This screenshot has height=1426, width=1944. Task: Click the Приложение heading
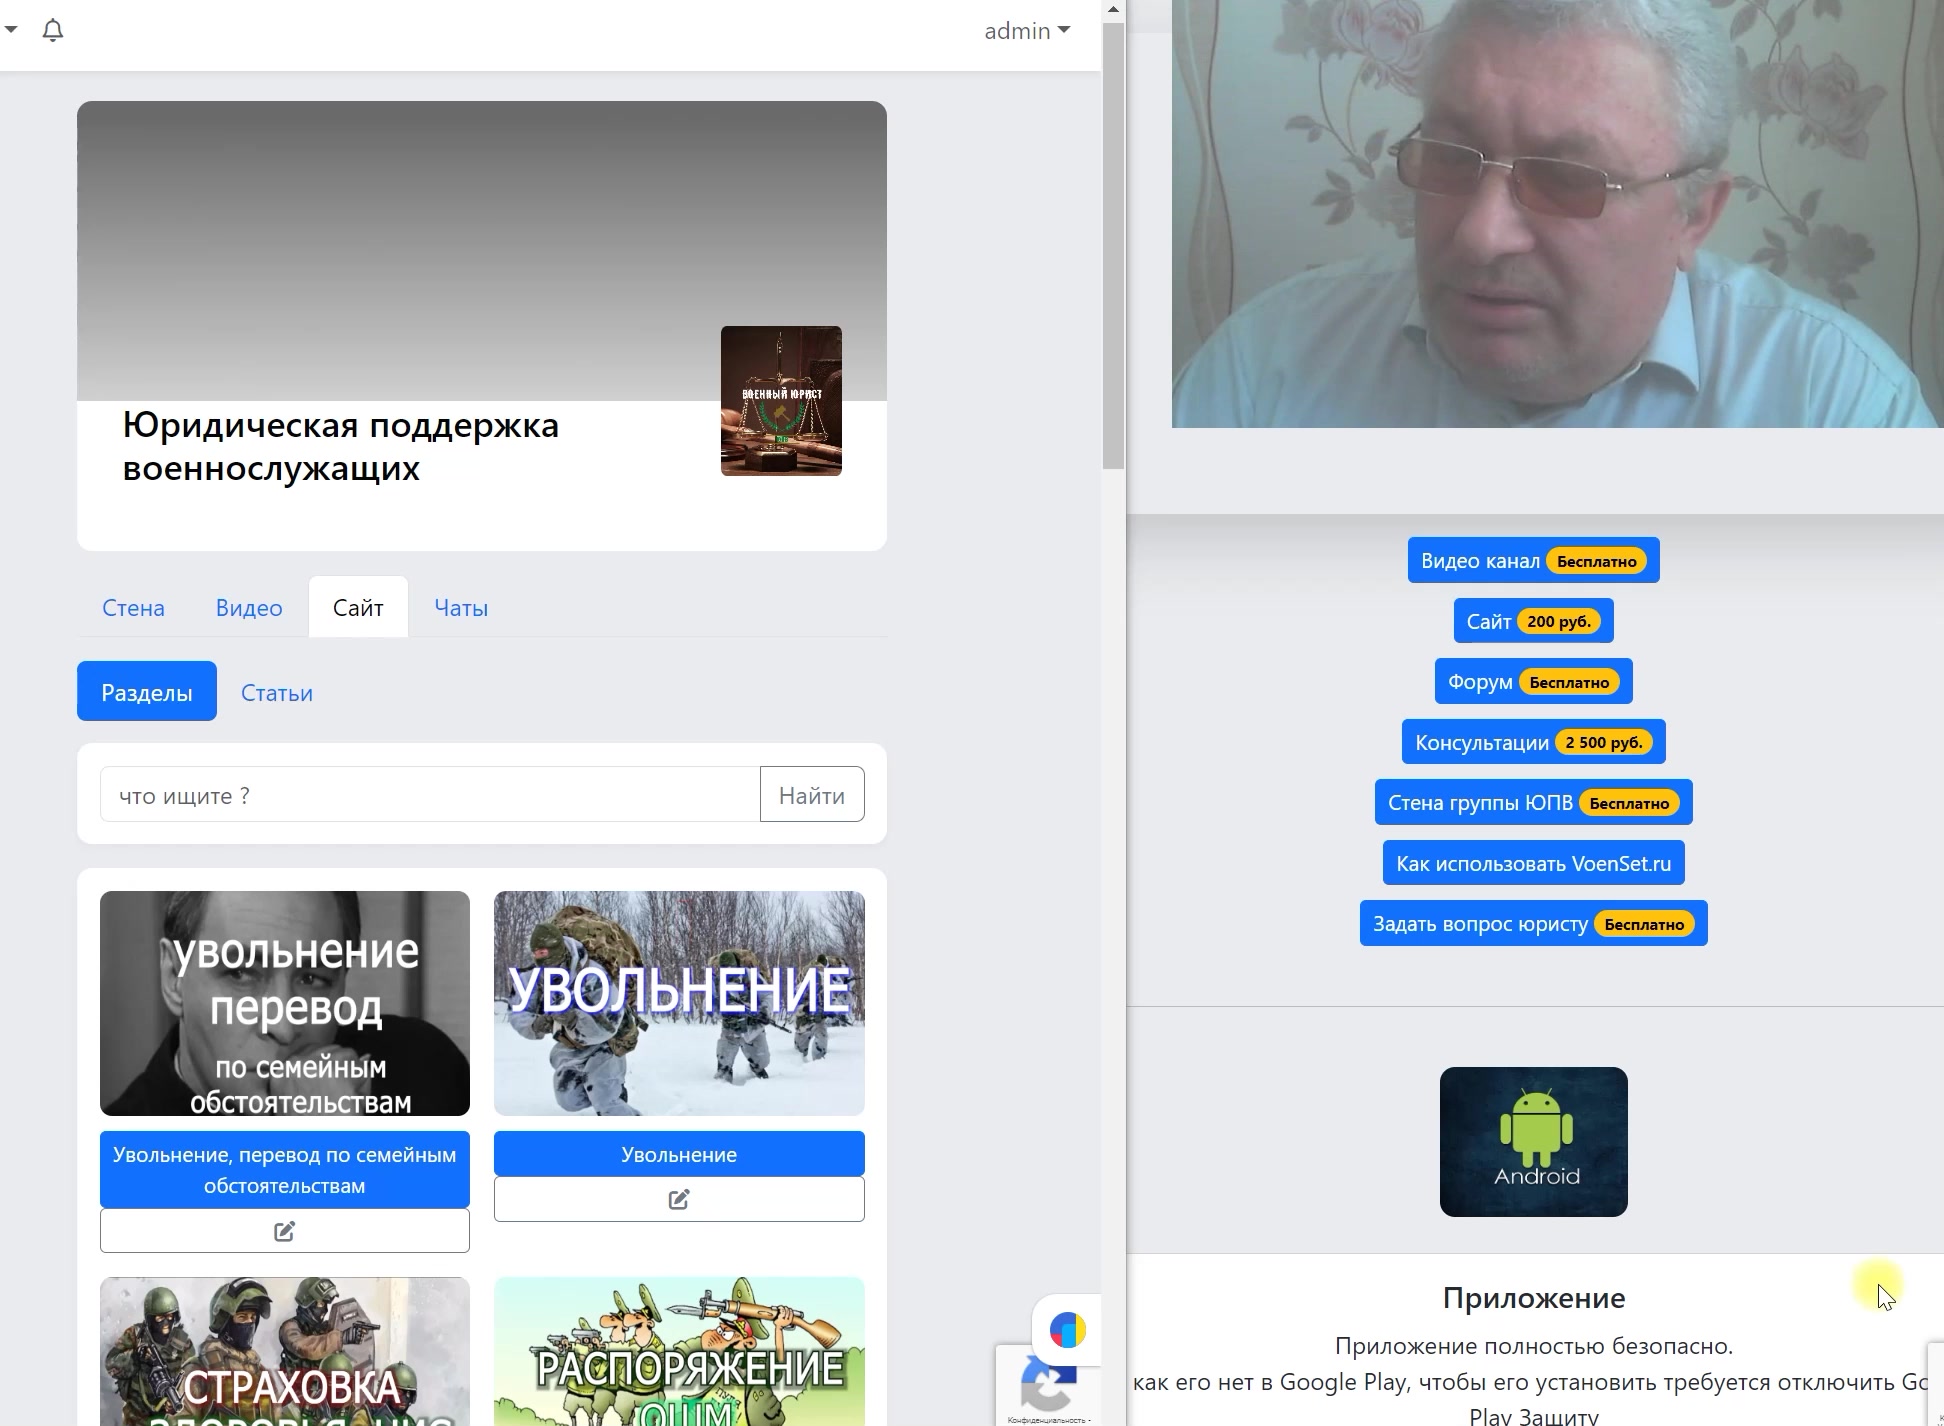click(1533, 1298)
